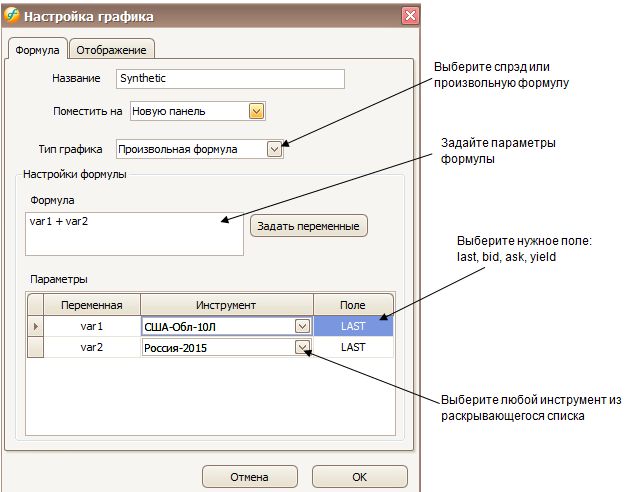Click the Название field containing Synthetic
Image resolution: width=639 pixels, height=492 pixels.
[x=229, y=79]
